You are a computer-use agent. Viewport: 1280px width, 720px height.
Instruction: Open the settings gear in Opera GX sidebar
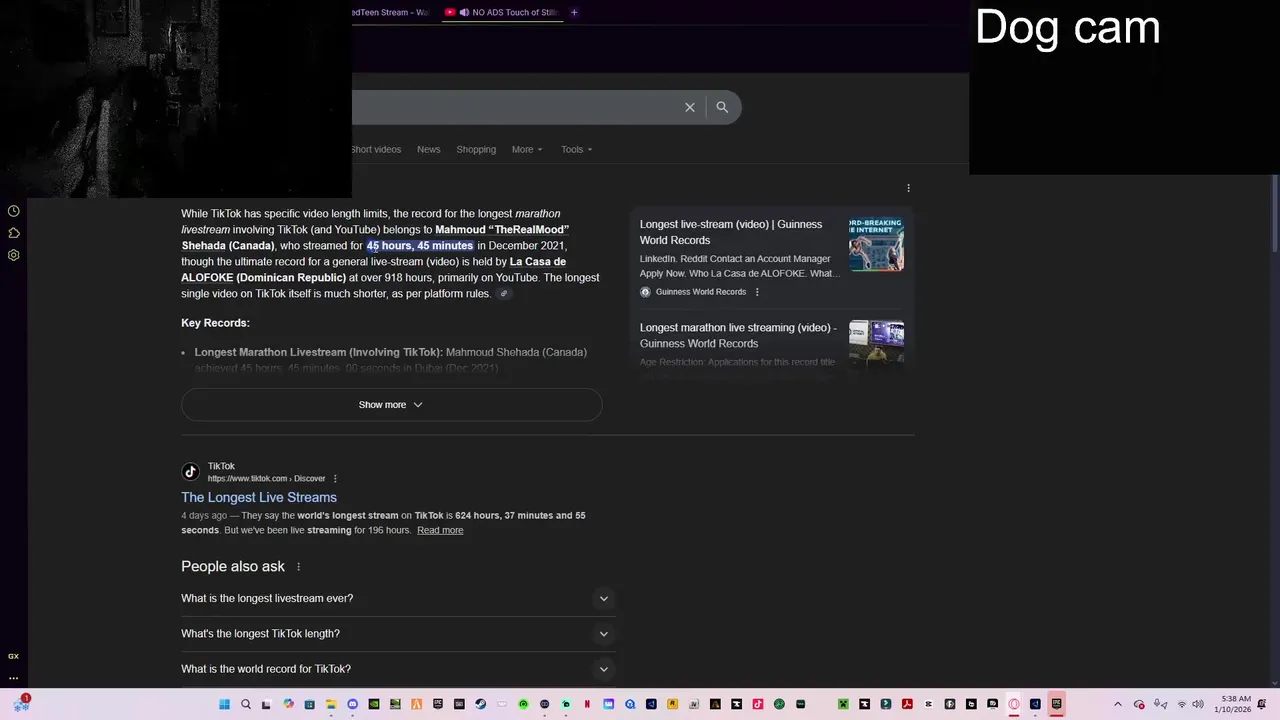[14, 255]
